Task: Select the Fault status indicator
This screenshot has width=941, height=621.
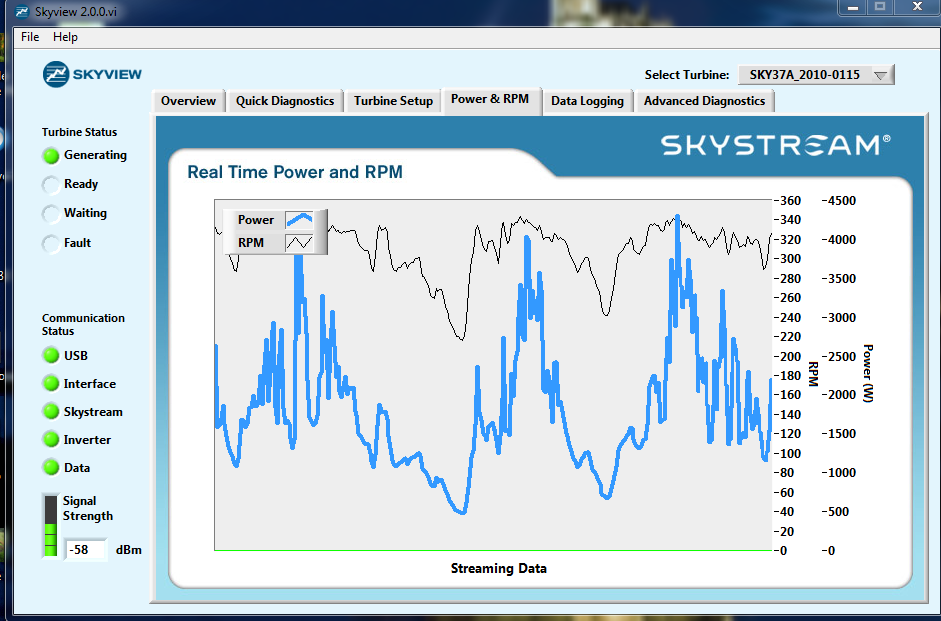Action: click(51, 243)
